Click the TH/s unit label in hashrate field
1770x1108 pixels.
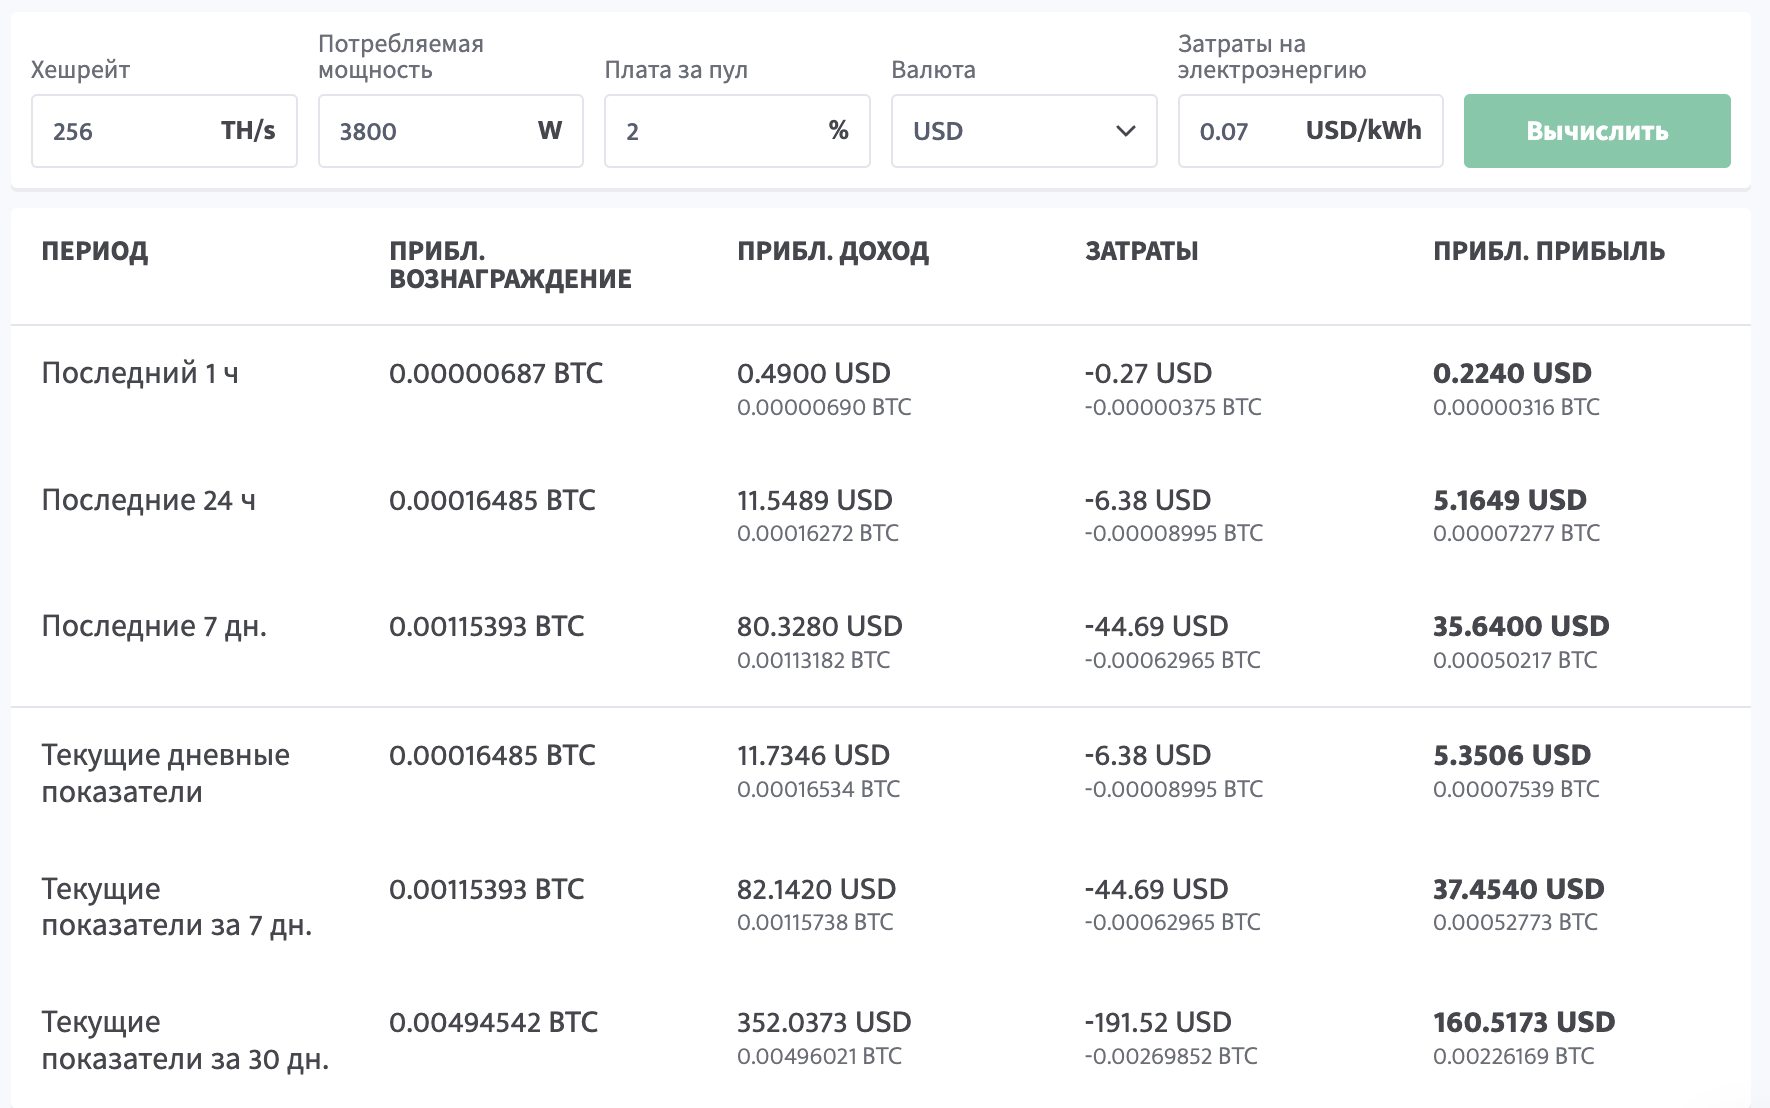click(x=248, y=130)
